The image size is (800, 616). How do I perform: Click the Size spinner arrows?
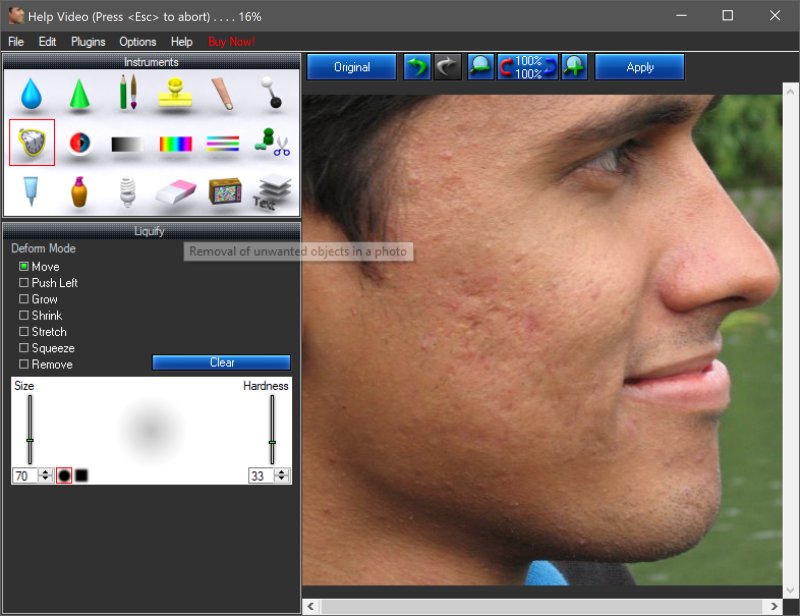point(46,476)
